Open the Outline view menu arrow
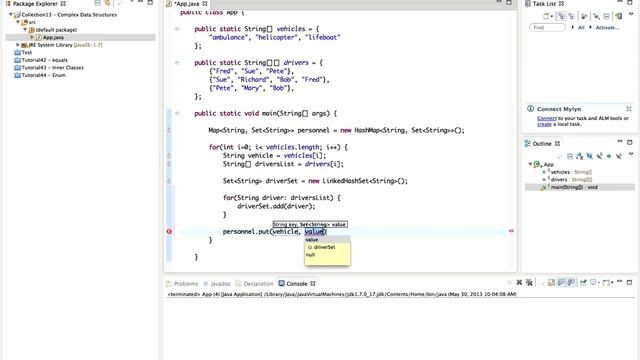 tap(631, 154)
